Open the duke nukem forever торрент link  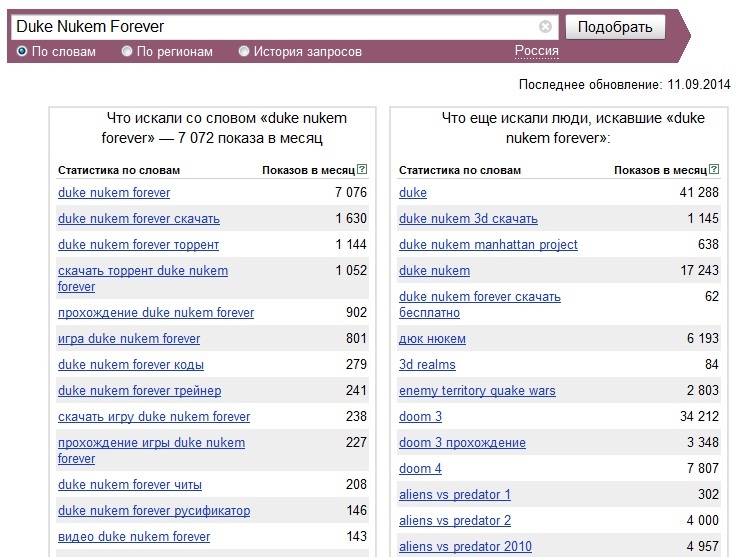point(138,244)
